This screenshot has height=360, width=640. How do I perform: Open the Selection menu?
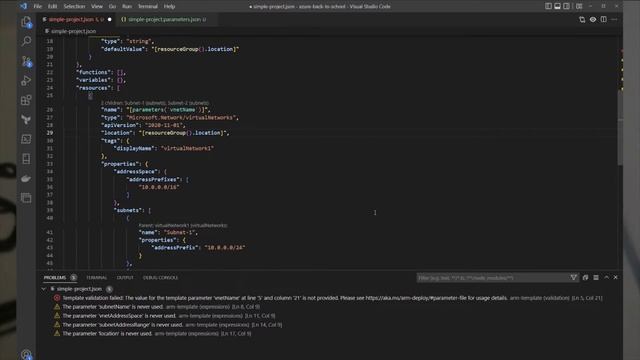[74, 6]
